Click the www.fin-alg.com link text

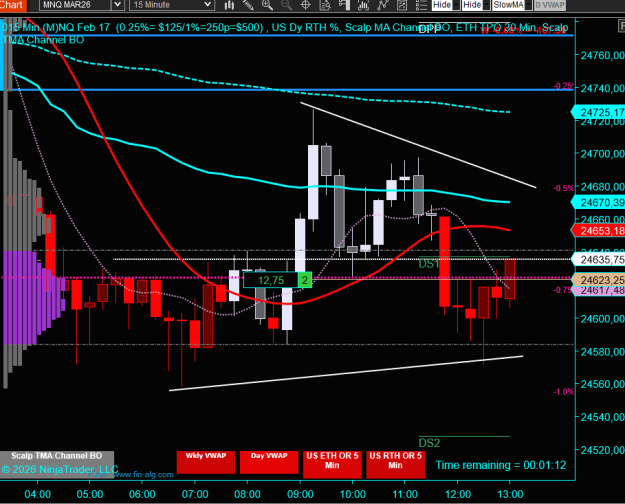click(143, 474)
